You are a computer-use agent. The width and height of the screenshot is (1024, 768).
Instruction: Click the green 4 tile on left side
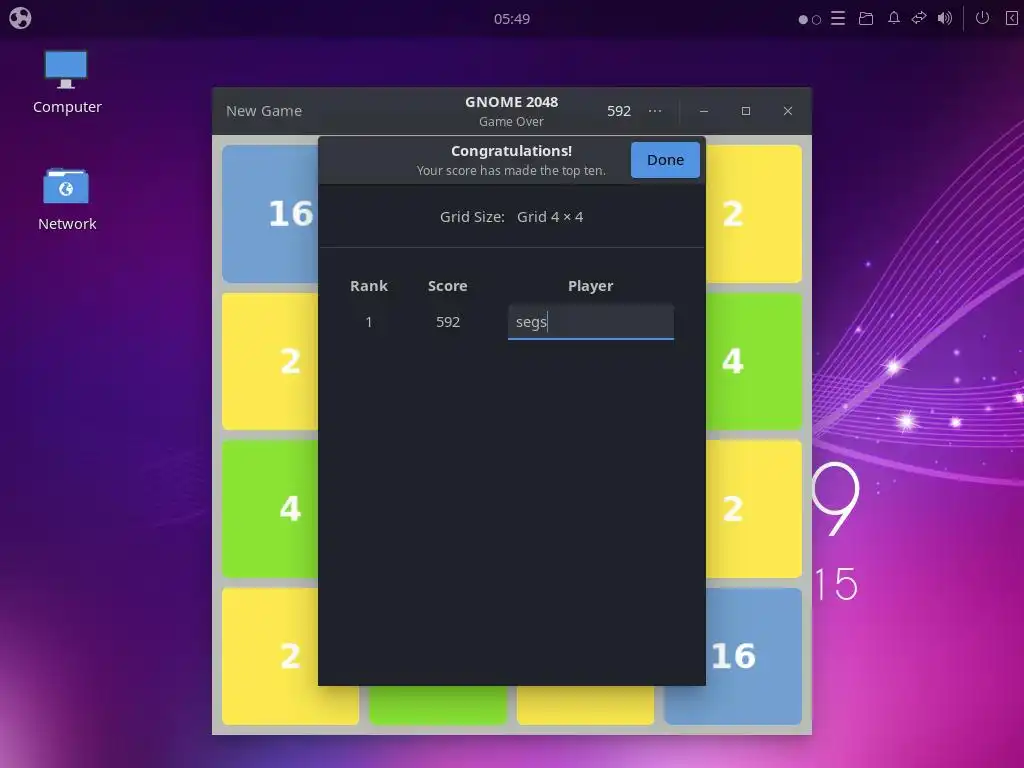[270, 509]
